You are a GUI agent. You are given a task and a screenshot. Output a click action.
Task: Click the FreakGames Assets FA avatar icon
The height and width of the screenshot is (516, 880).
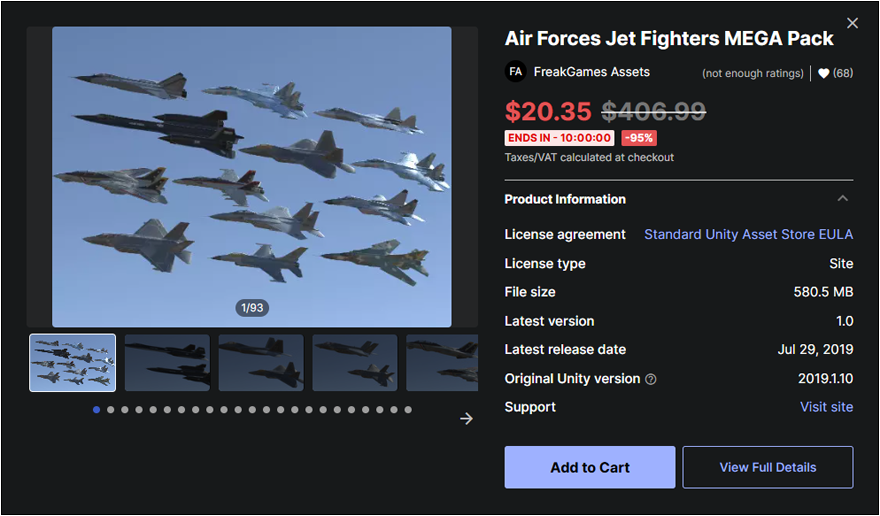516,72
